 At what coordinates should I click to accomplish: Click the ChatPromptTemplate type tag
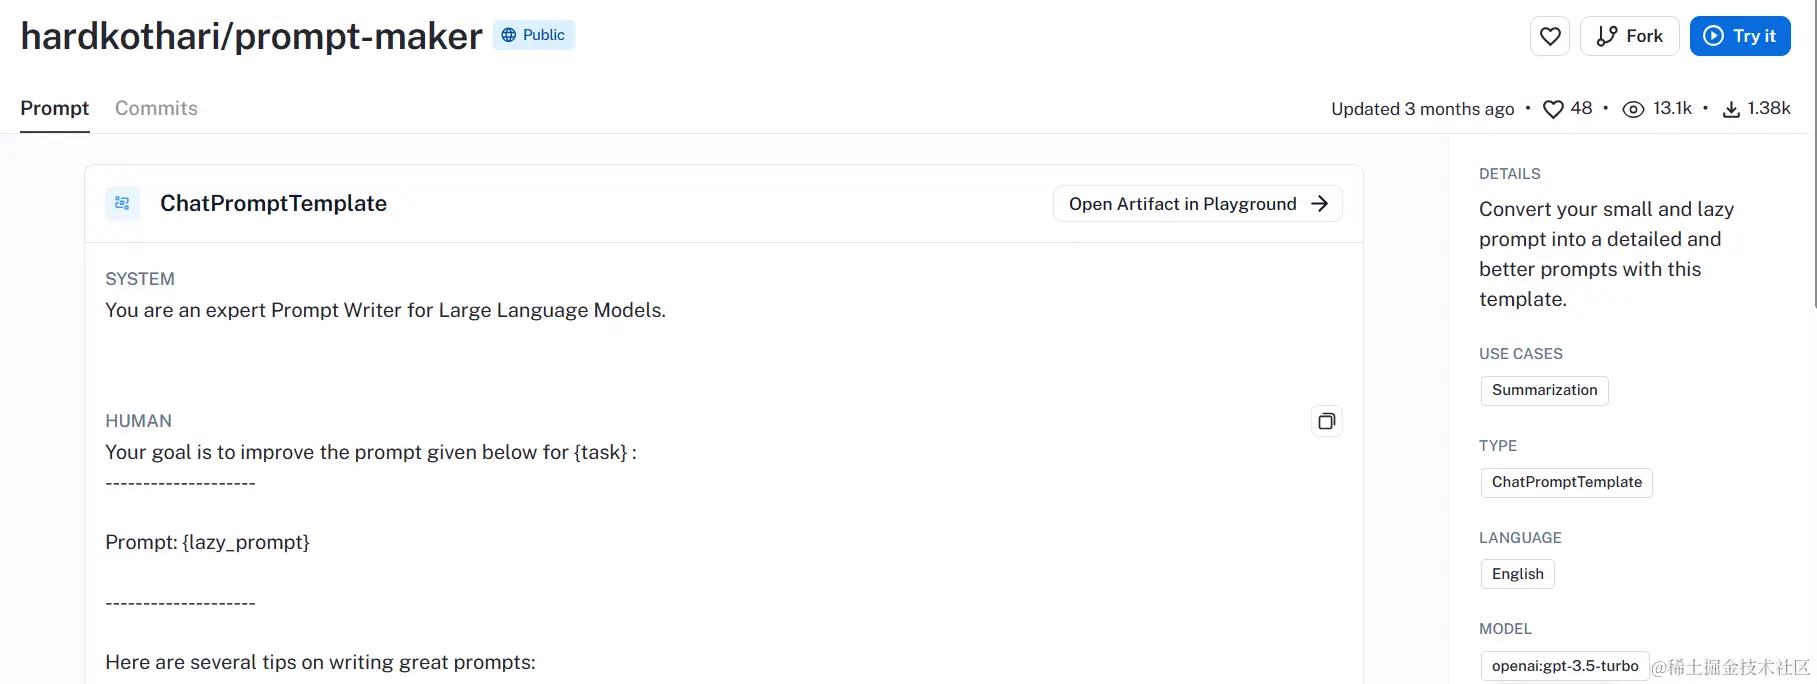click(x=1566, y=482)
